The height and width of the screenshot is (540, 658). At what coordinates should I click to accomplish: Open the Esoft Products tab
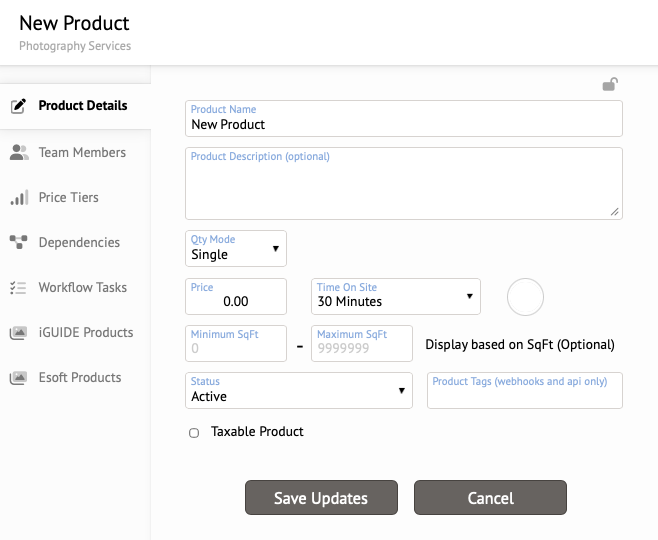(76, 377)
